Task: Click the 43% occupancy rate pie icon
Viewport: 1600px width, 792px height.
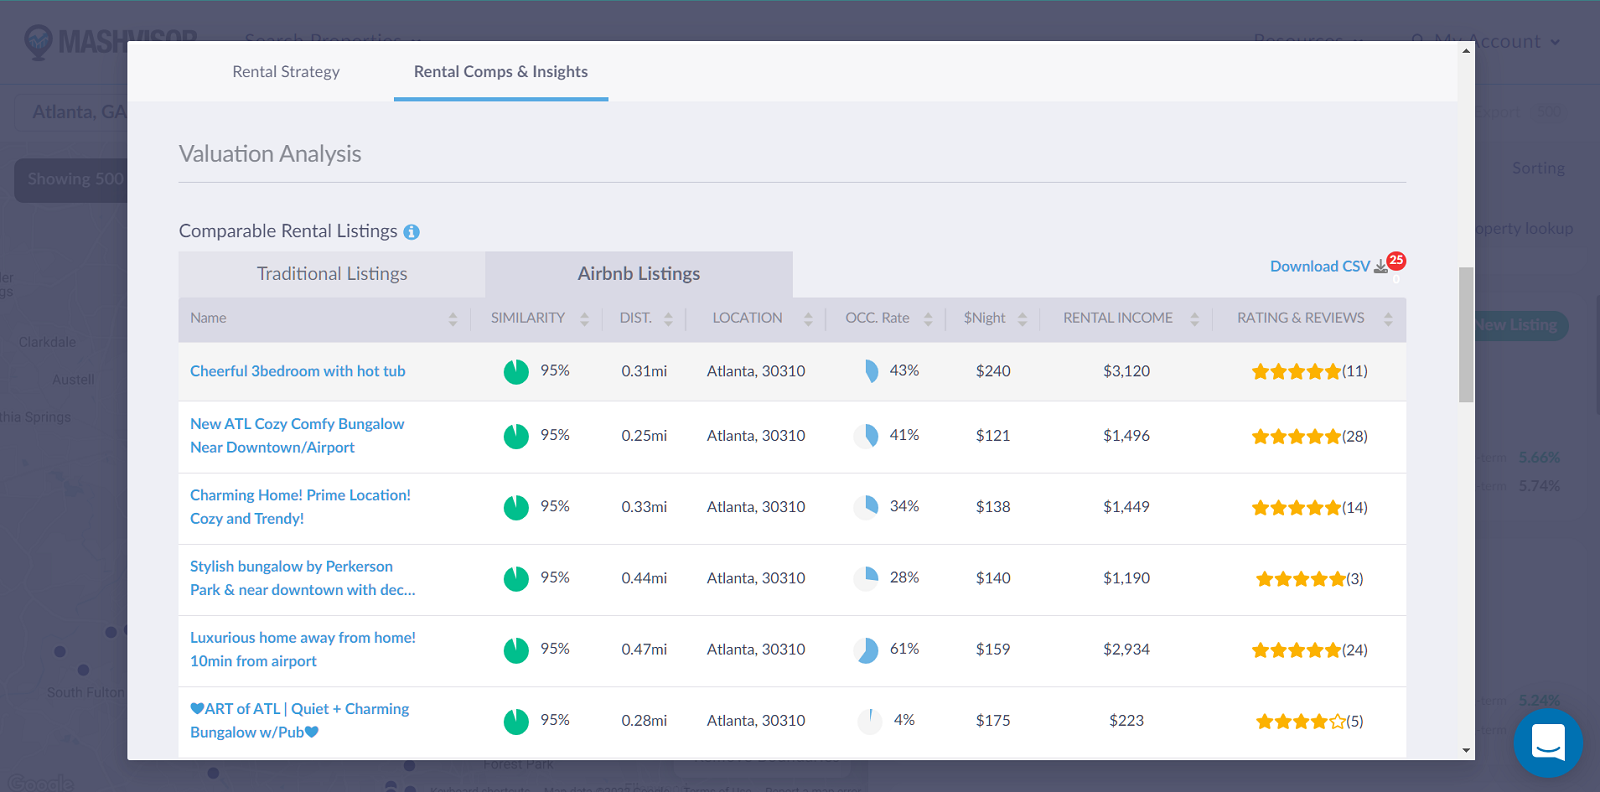Action: [x=870, y=371]
